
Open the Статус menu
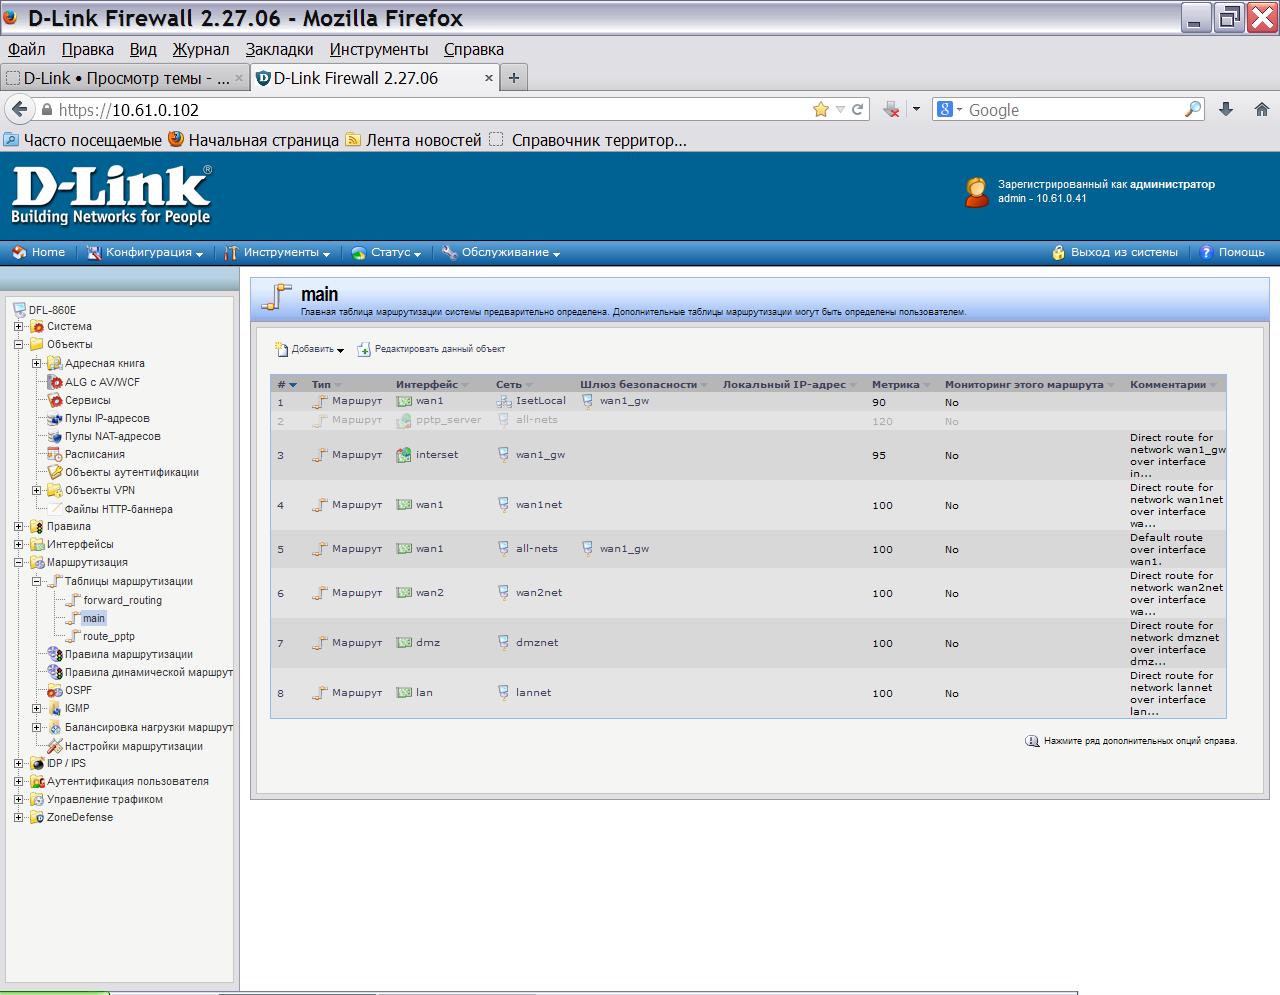coord(386,253)
